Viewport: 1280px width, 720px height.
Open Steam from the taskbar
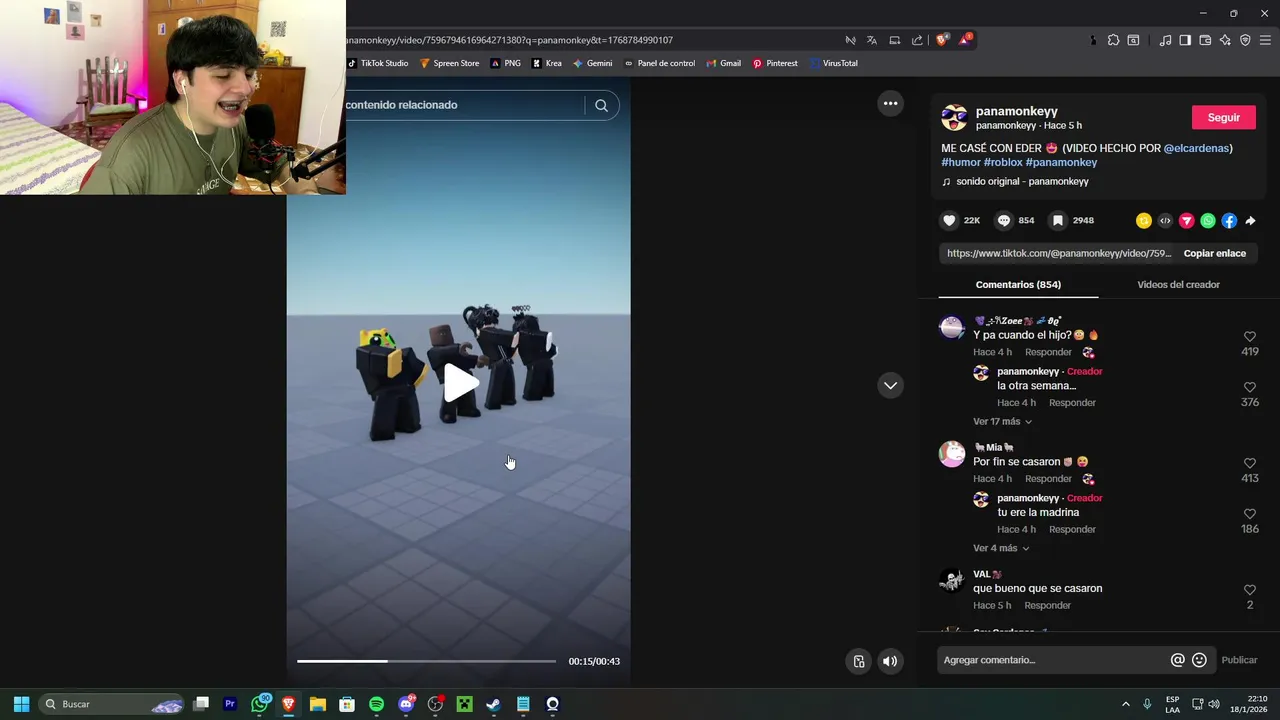point(493,704)
